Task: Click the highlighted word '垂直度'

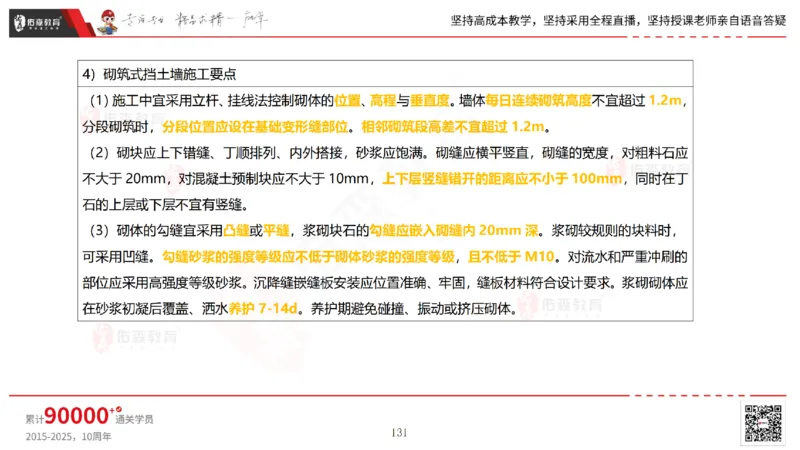Action: coord(430,101)
